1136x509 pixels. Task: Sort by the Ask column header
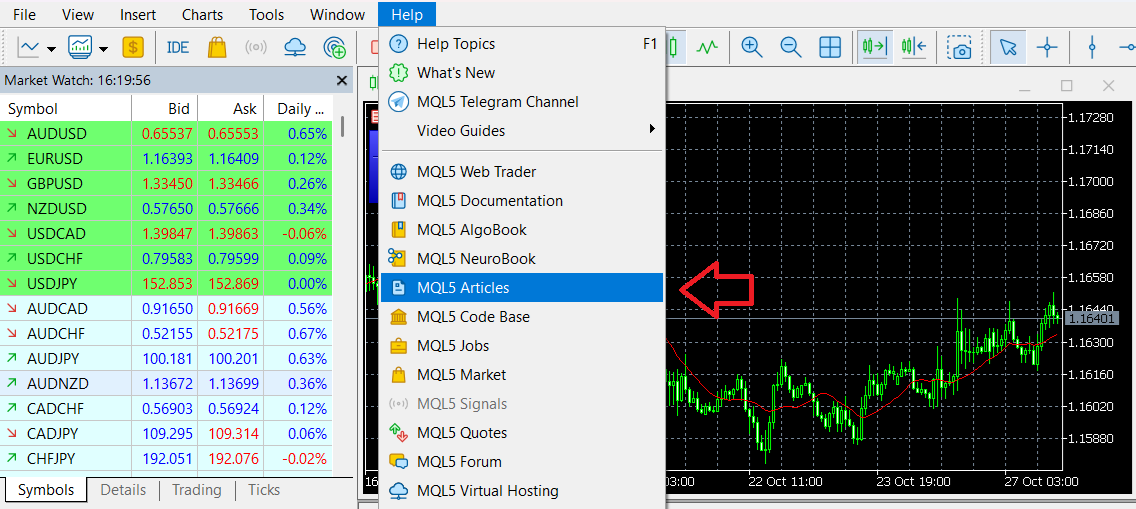pos(231,109)
